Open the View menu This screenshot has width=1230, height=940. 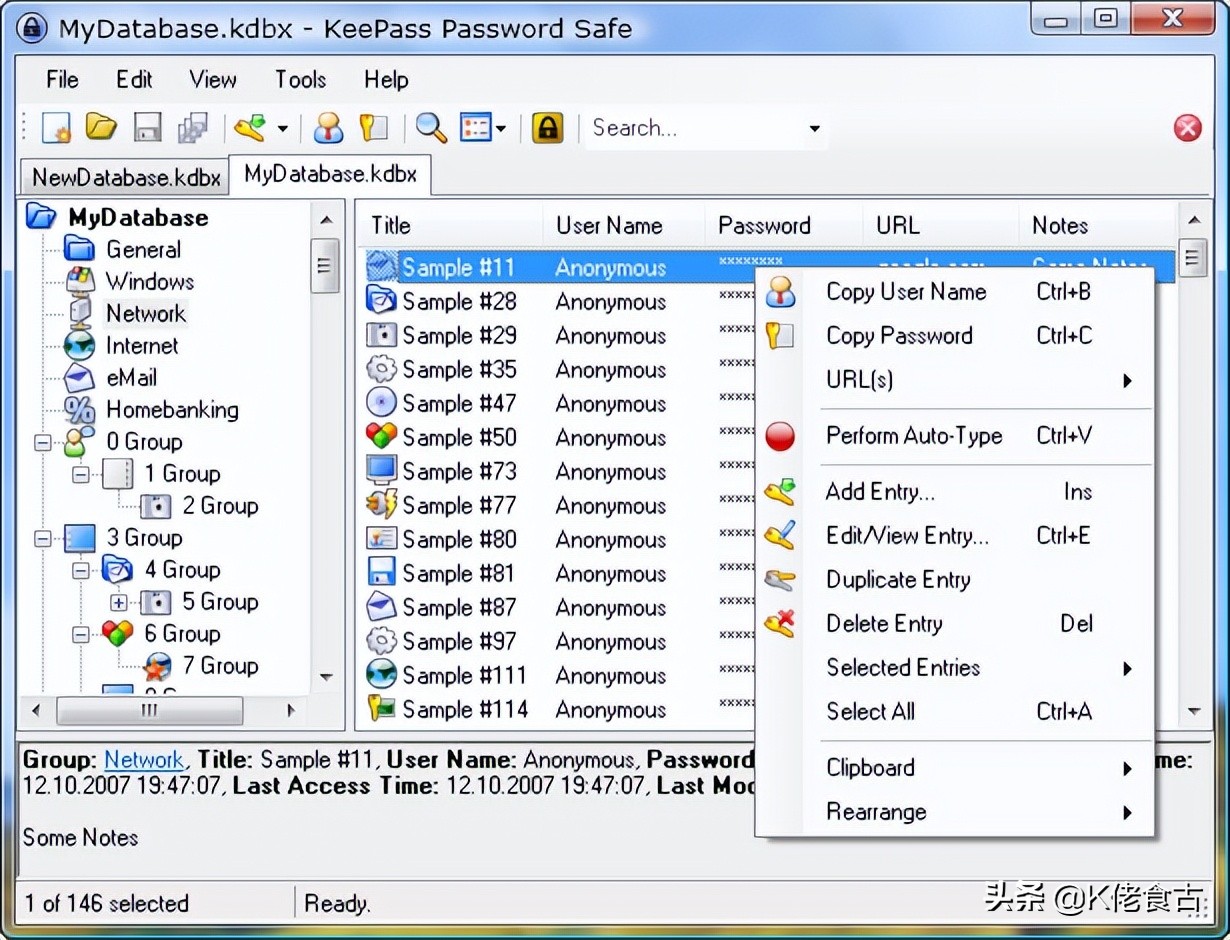(x=213, y=80)
